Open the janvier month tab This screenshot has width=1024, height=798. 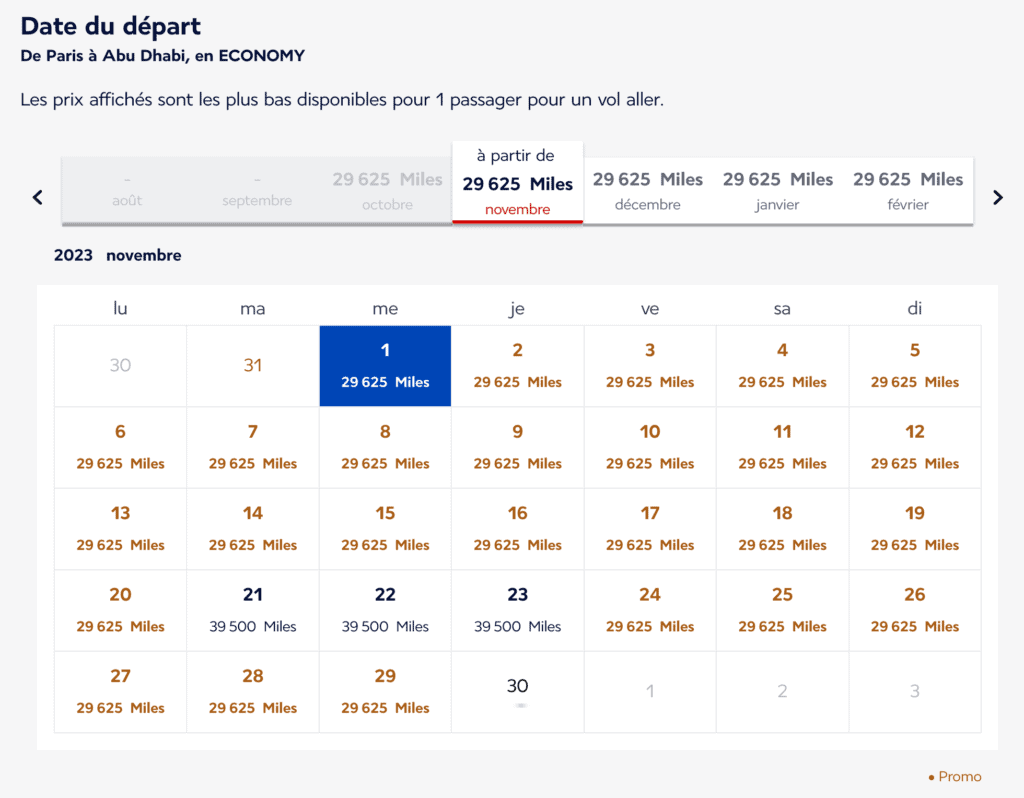coord(777,190)
